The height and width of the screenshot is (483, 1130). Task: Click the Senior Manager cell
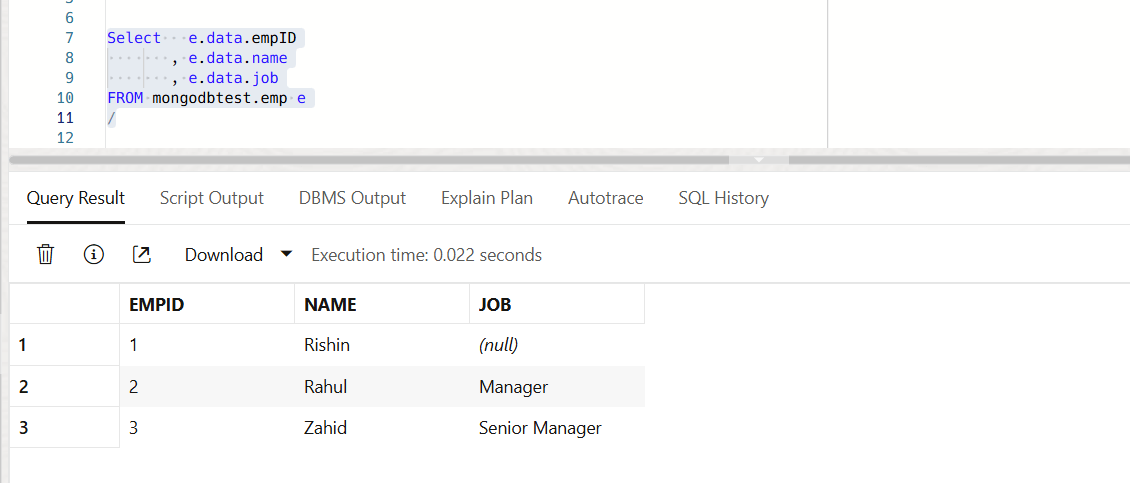pos(540,428)
